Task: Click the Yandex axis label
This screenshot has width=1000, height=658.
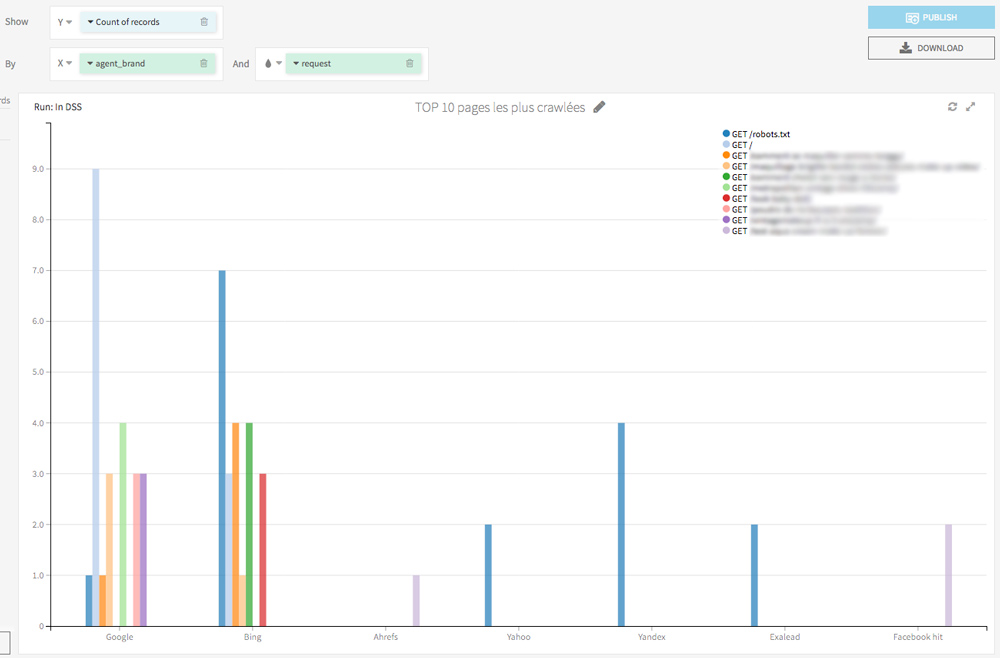Action: 652,637
